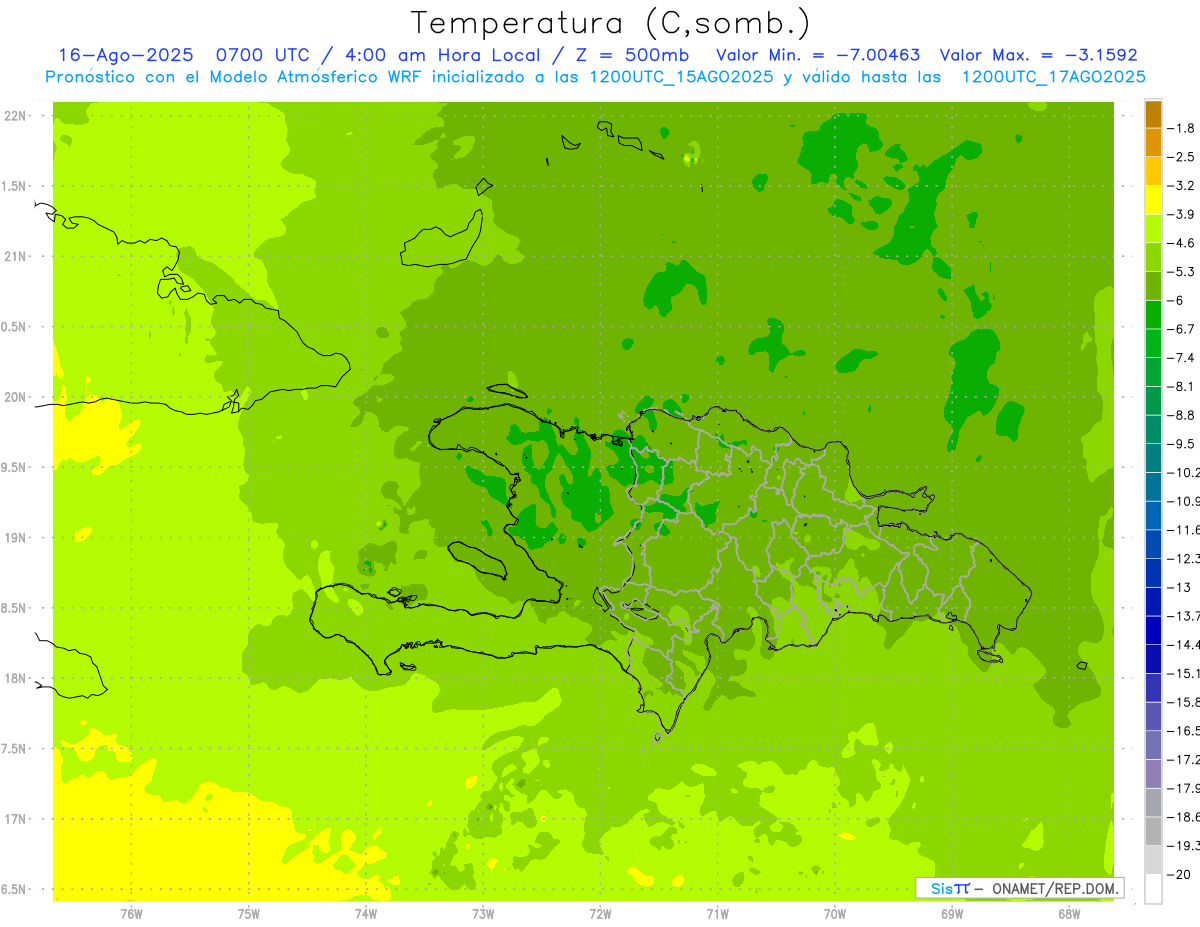Click the "-3.9" colorbar label
Image resolution: width=1200 pixels, height=927 pixels.
click(1181, 214)
